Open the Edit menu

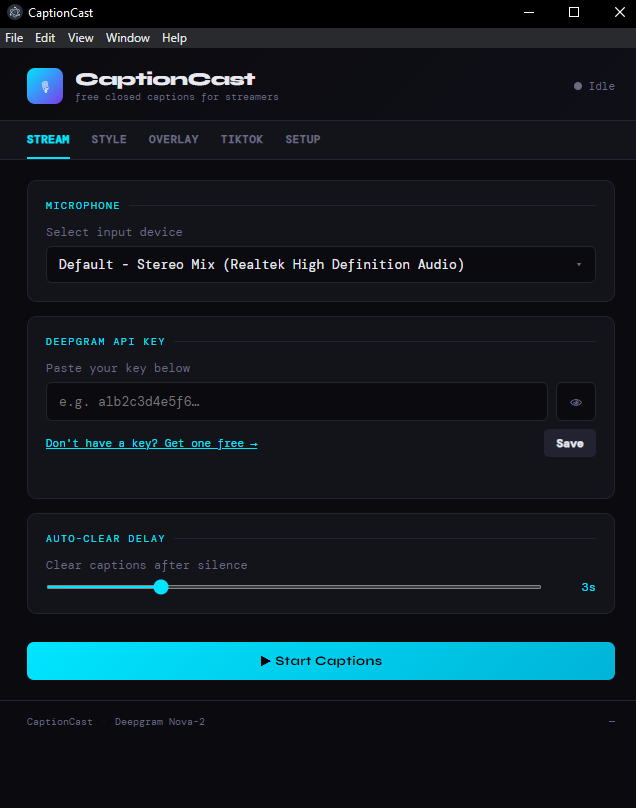point(45,38)
